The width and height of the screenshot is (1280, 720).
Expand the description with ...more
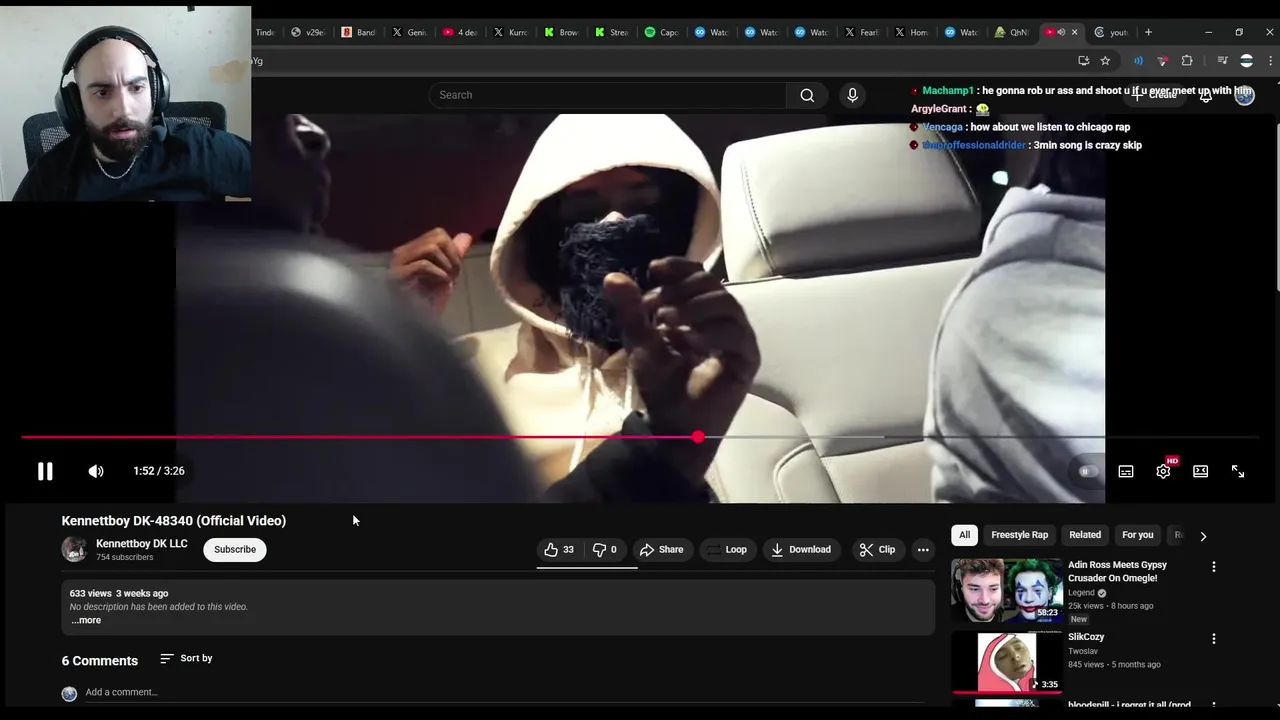click(x=86, y=620)
